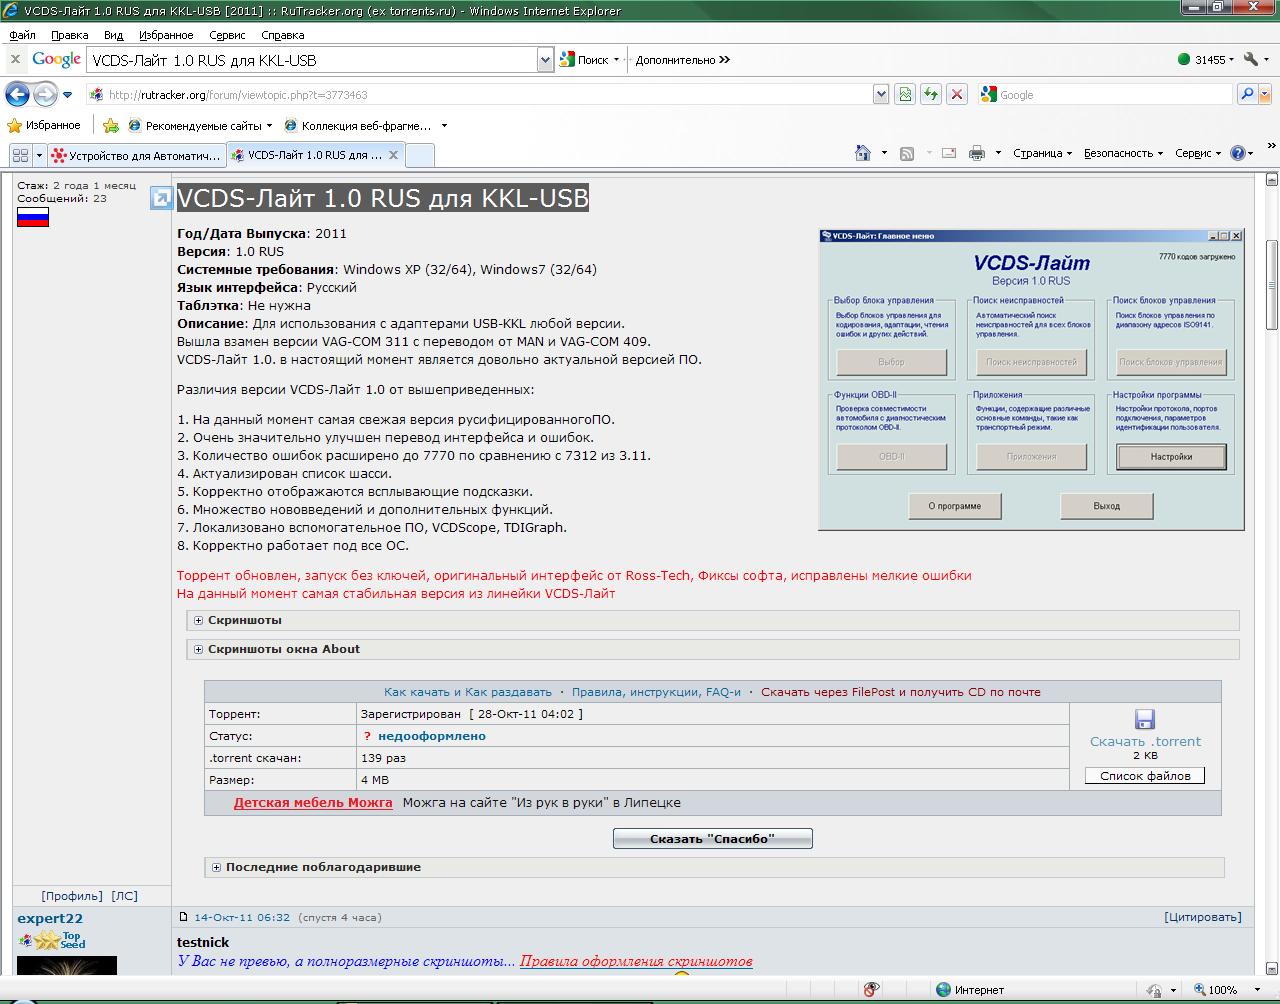Open the Правила оформления скриншотов link
The image size is (1280, 1004).
(x=636, y=961)
